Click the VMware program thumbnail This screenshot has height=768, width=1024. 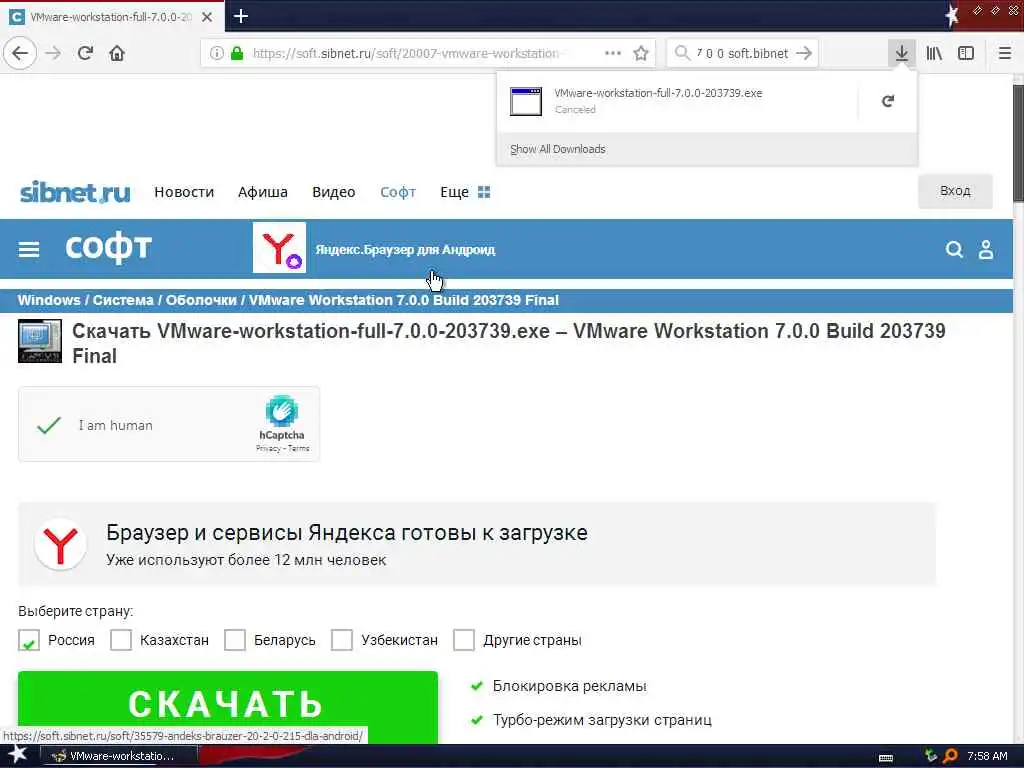[x=40, y=341]
